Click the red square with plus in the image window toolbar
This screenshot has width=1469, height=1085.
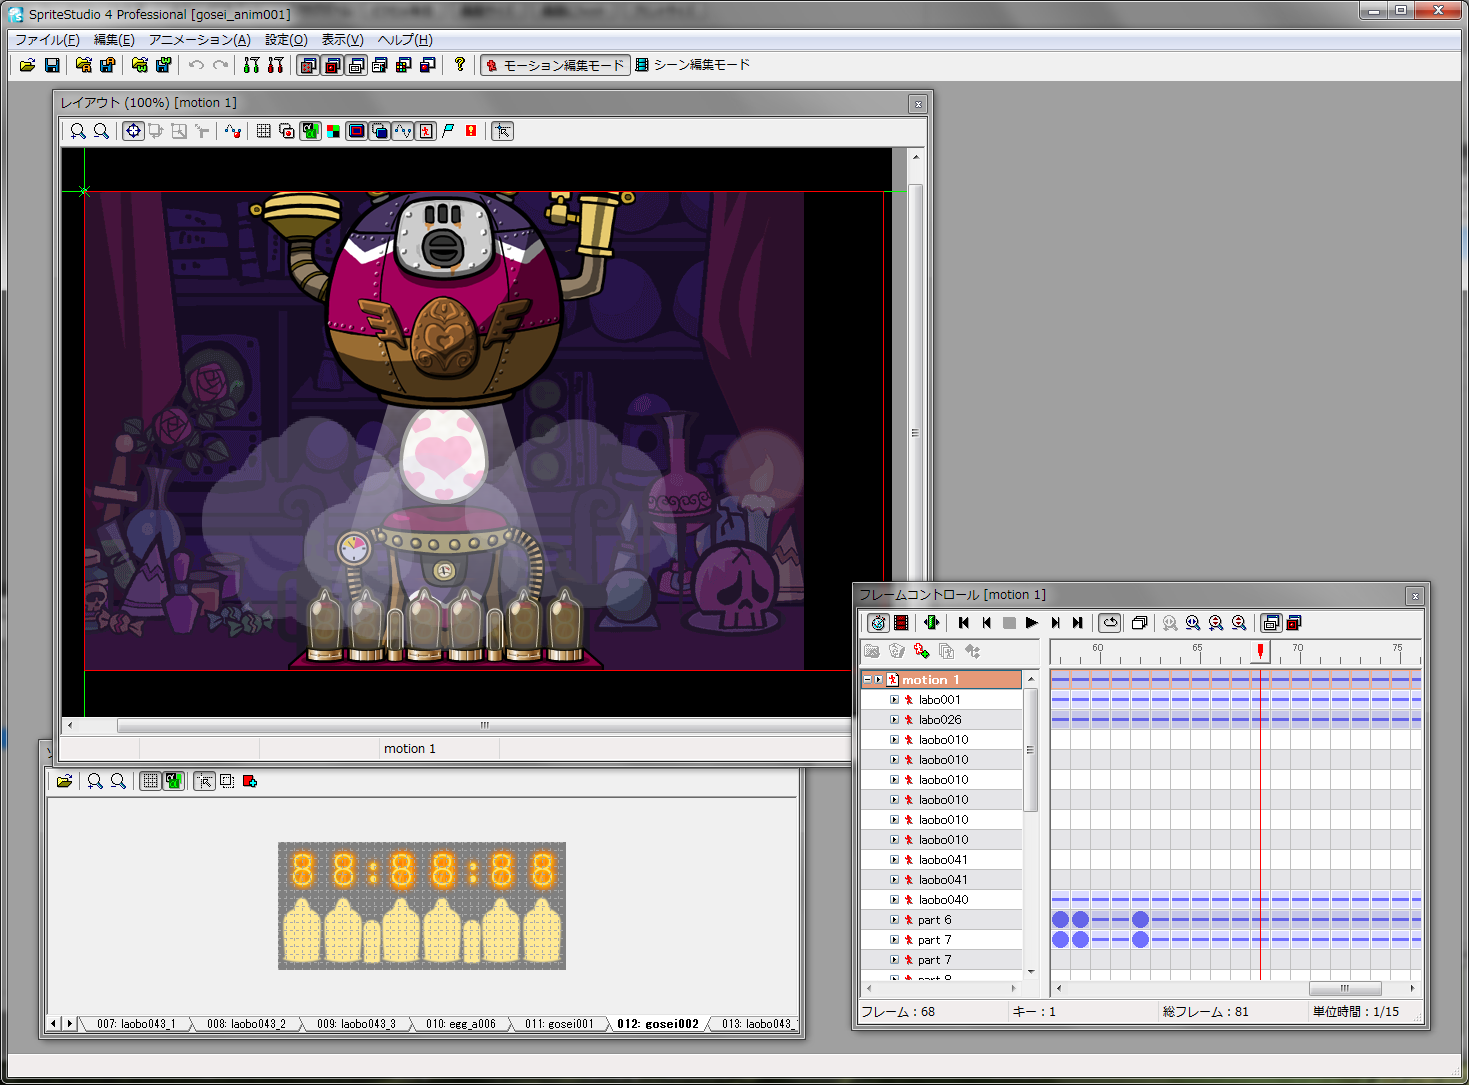click(x=250, y=781)
